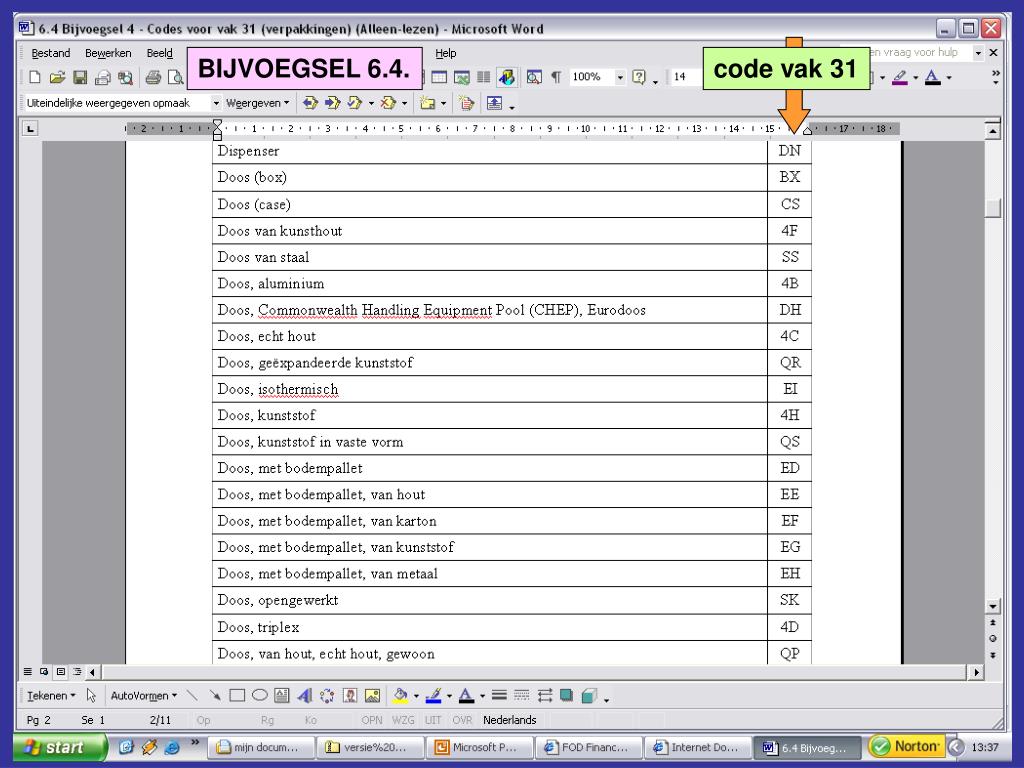Go to the next tracked change
This screenshot has width=1024, height=768.
(332, 103)
